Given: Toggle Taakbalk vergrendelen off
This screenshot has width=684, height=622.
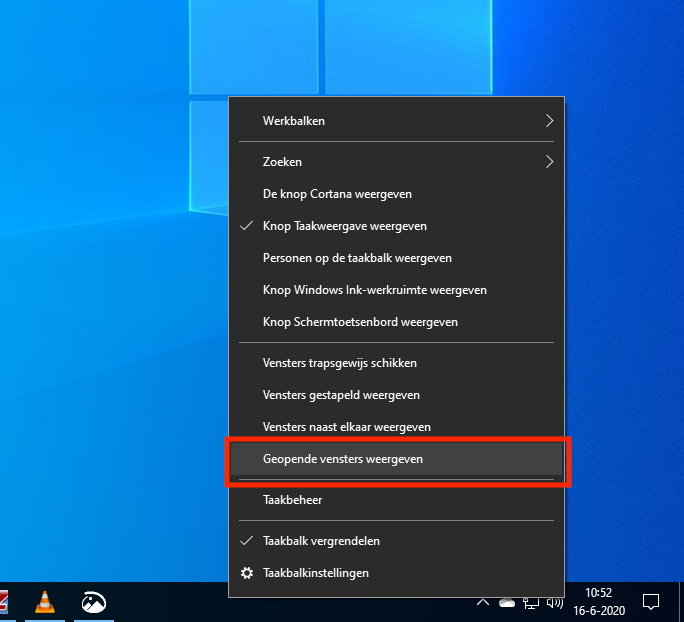Looking at the screenshot, I should [x=320, y=541].
